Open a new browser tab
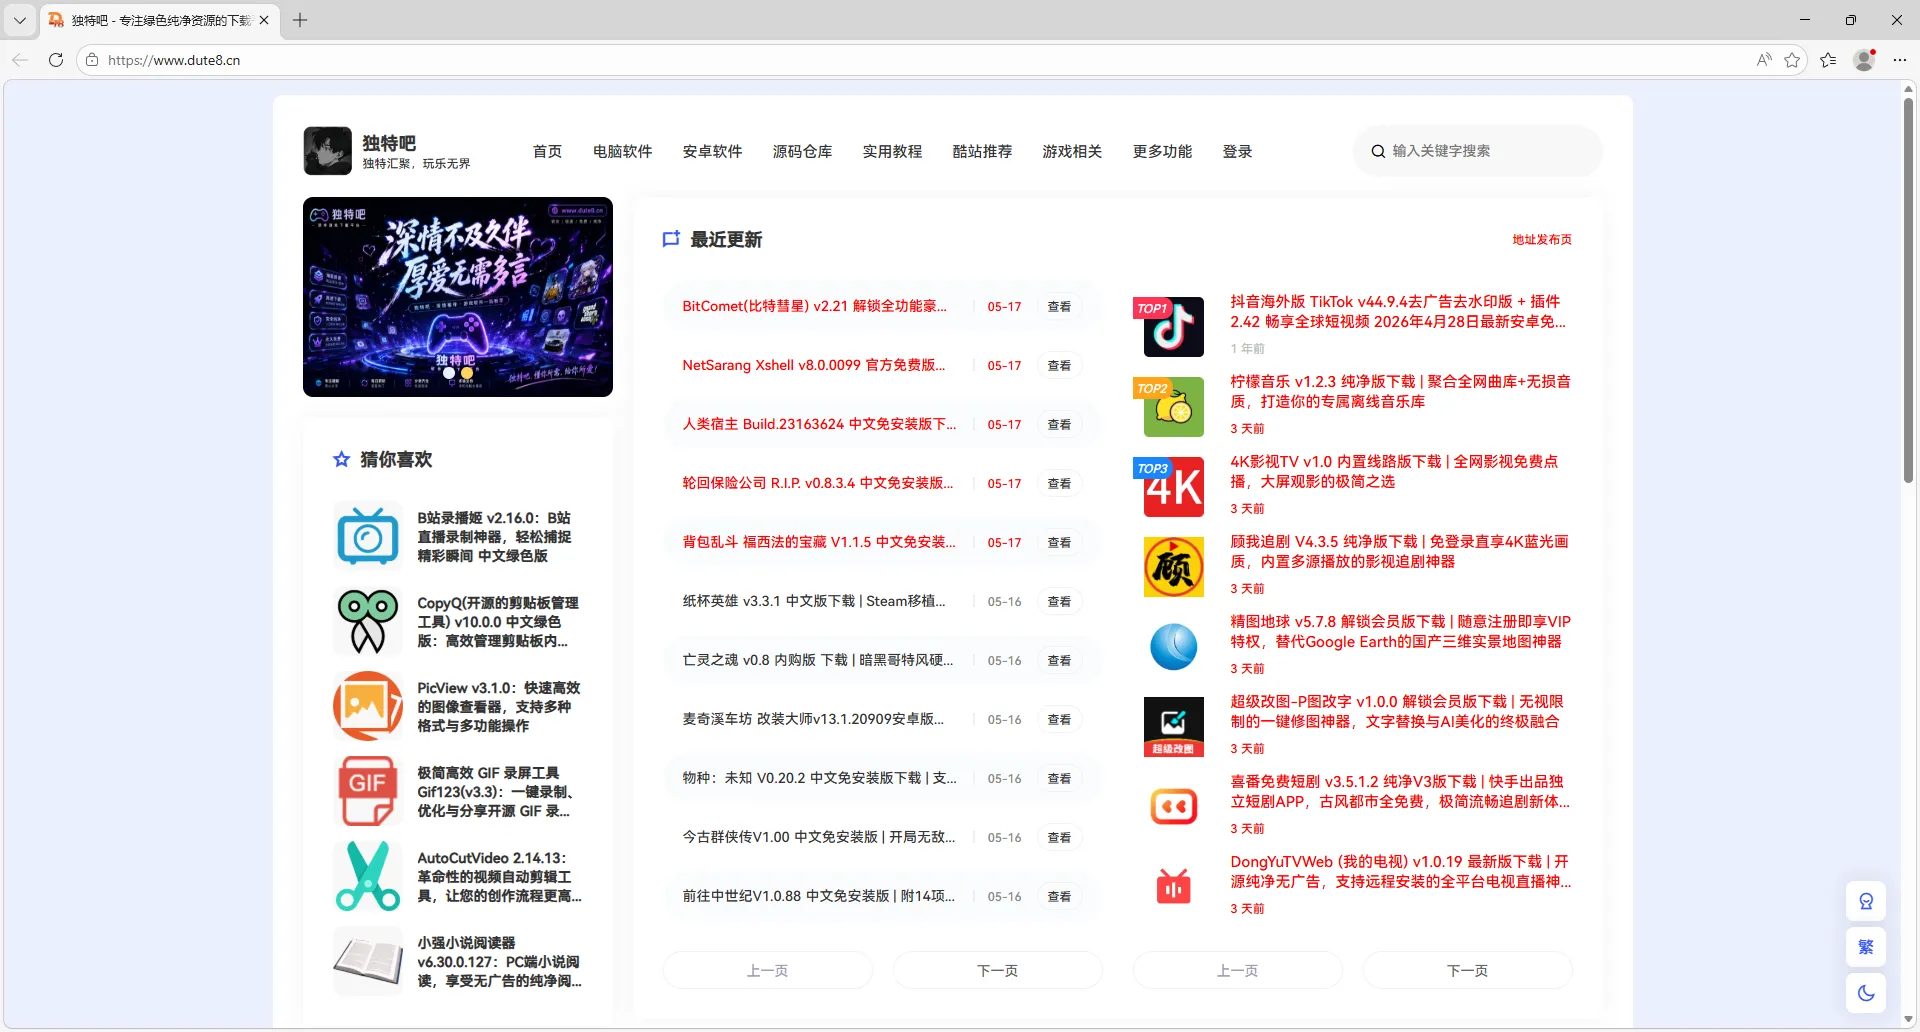Viewport: 1920px width, 1032px height. (300, 20)
